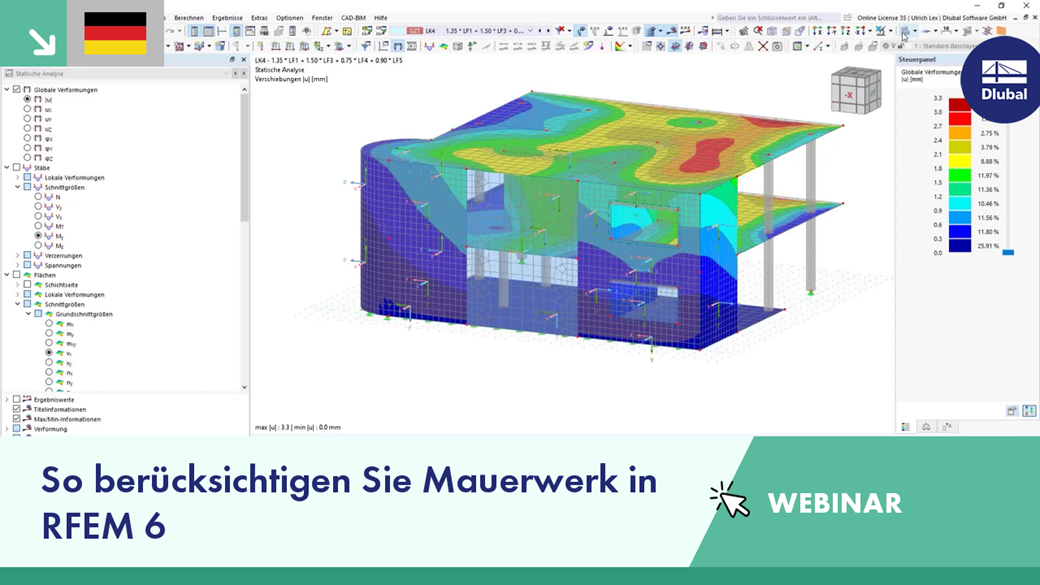Click the first icon at Steuerpanel bottom left

point(905,426)
